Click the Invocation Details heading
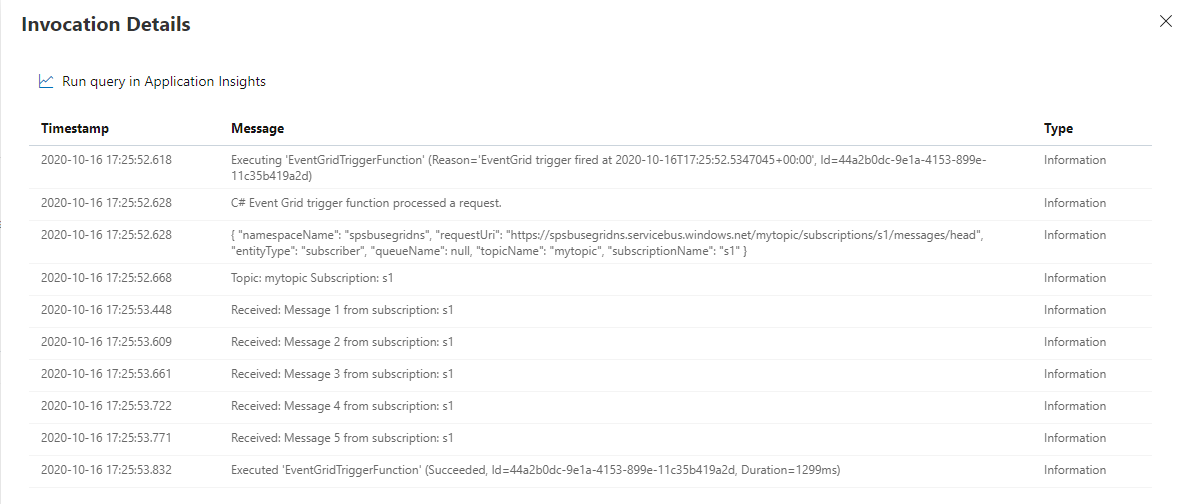The width and height of the screenshot is (1180, 504). click(106, 24)
